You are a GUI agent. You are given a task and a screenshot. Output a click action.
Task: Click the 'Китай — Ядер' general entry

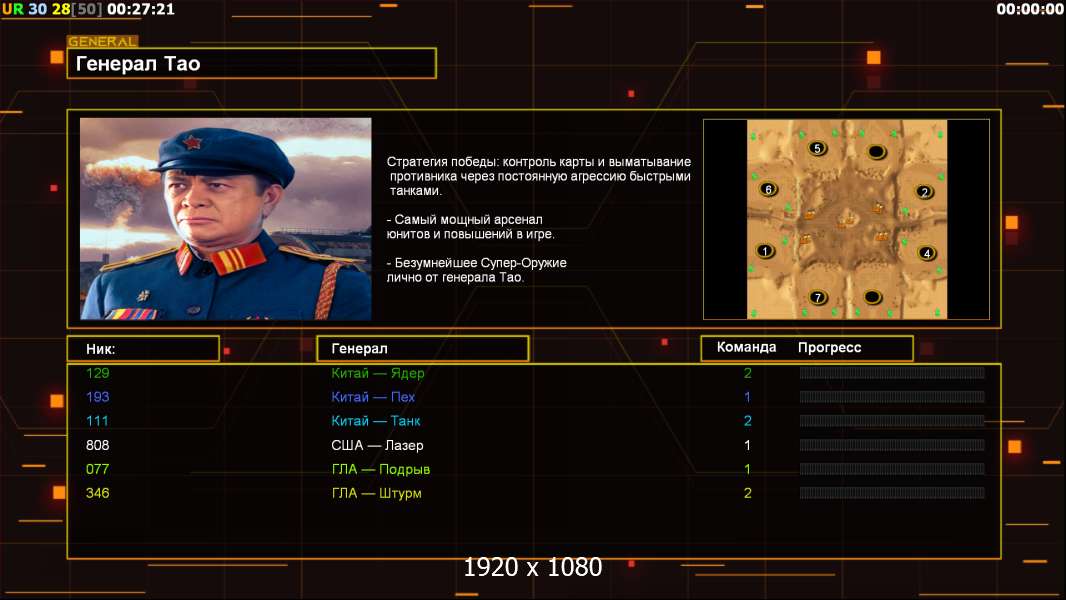[378, 373]
